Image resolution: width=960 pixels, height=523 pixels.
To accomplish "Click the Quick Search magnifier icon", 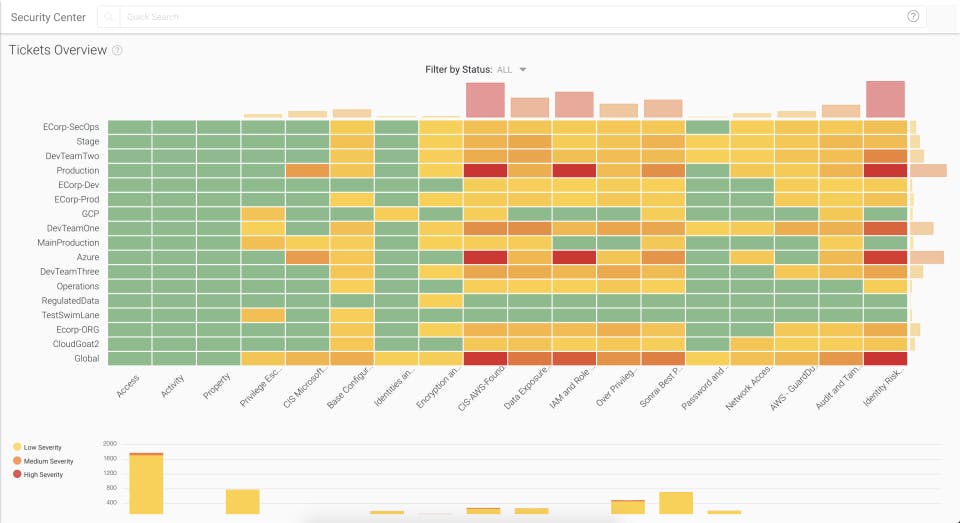I will coord(109,17).
